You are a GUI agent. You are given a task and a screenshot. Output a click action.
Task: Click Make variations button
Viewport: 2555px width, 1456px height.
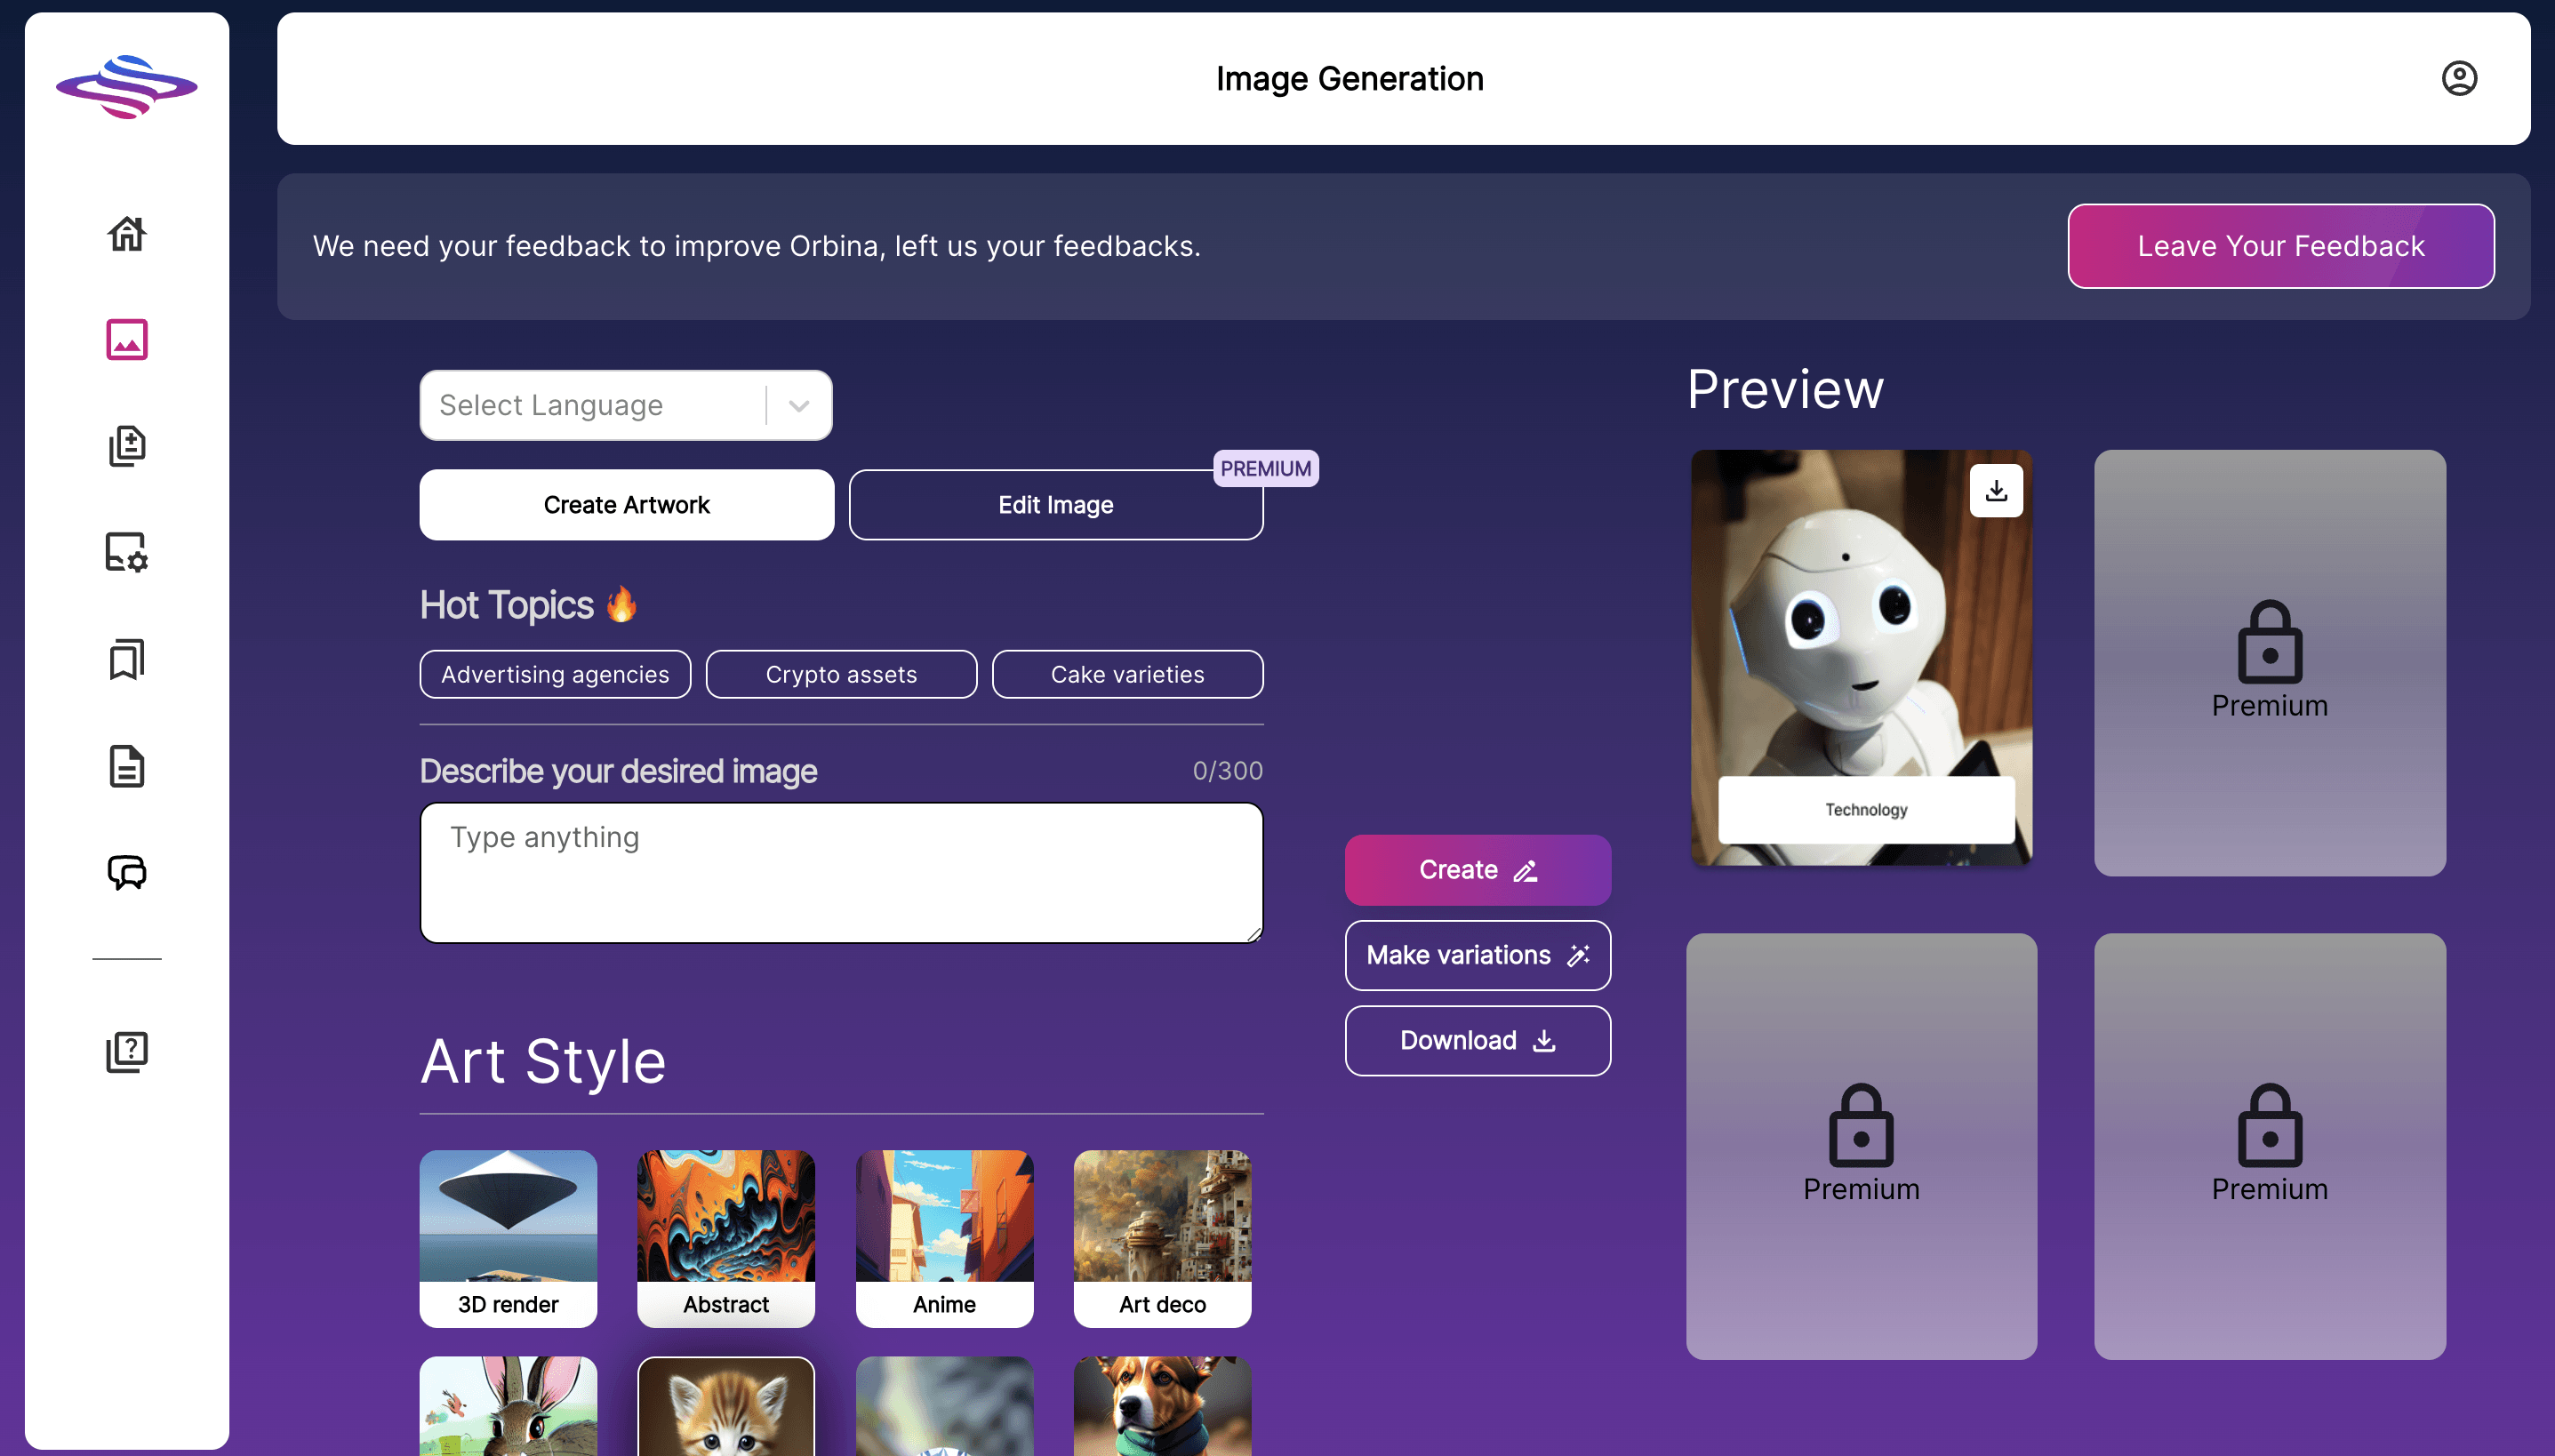click(x=1477, y=955)
